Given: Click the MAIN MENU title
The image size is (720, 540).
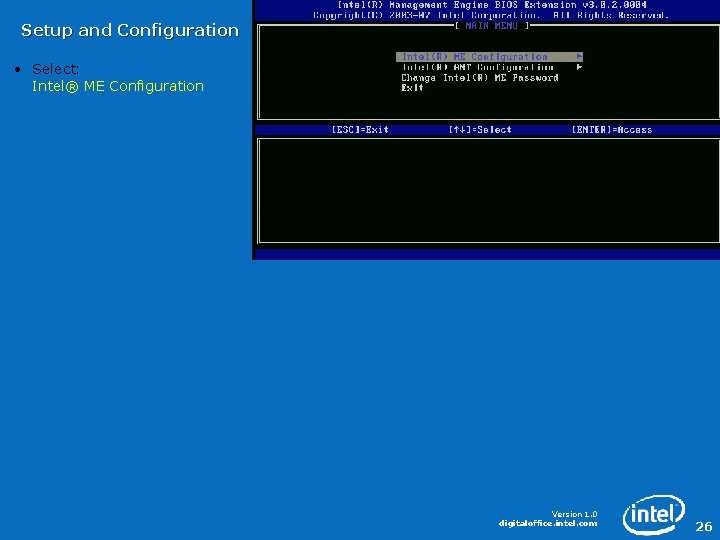Looking at the screenshot, I should (x=492, y=26).
